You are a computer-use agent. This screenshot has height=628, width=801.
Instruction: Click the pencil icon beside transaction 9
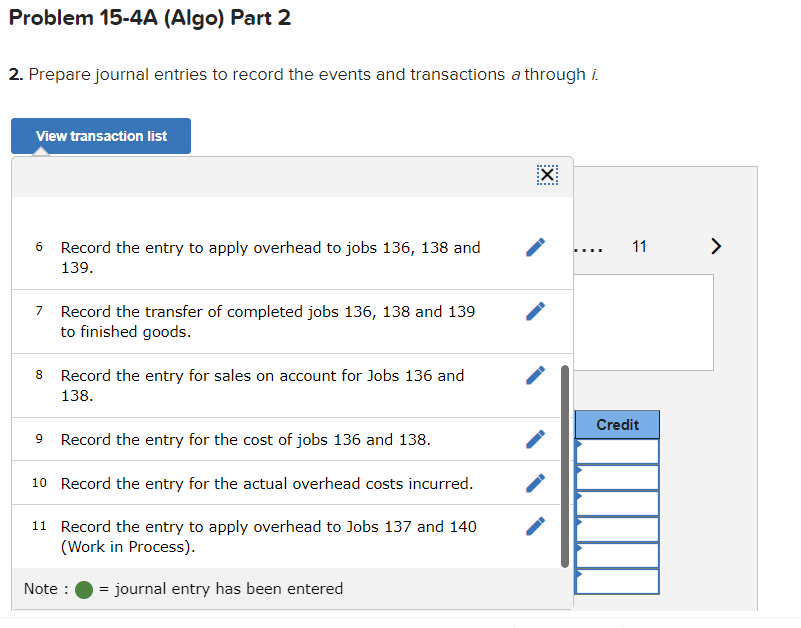coord(535,439)
